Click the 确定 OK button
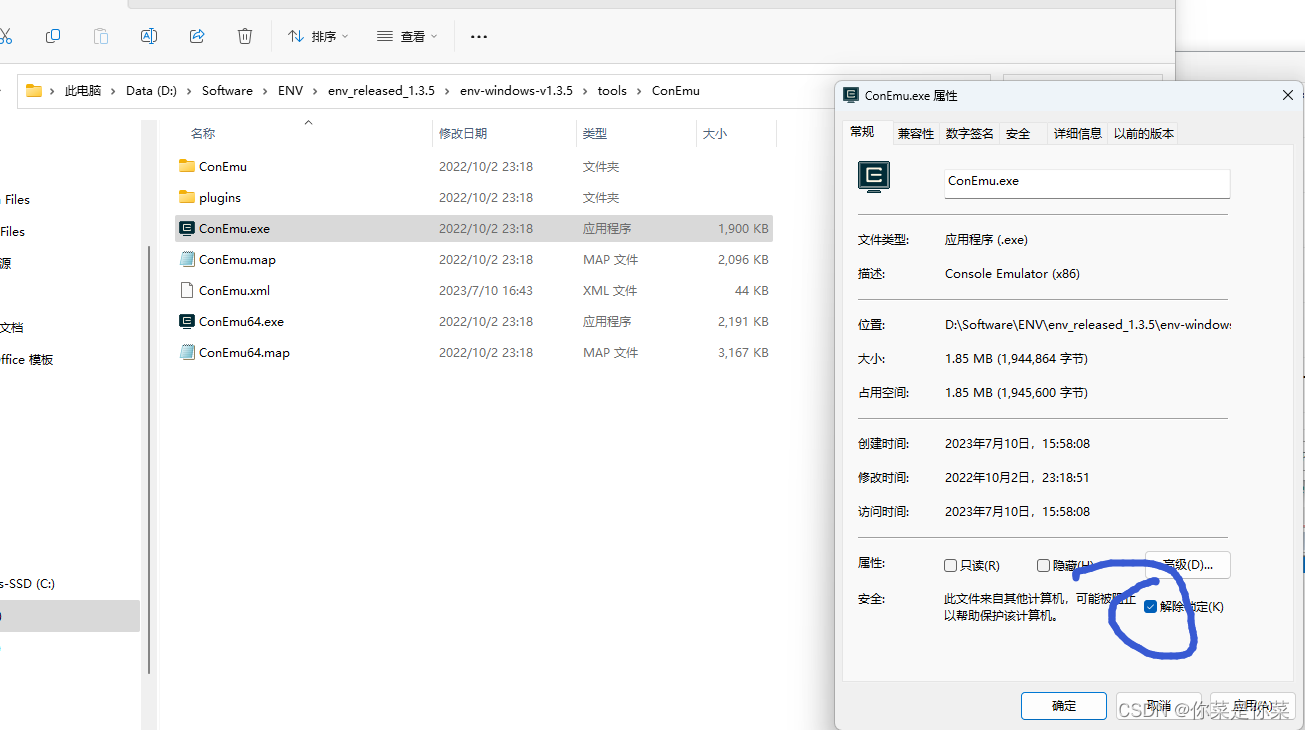1305x730 pixels. [1064, 705]
